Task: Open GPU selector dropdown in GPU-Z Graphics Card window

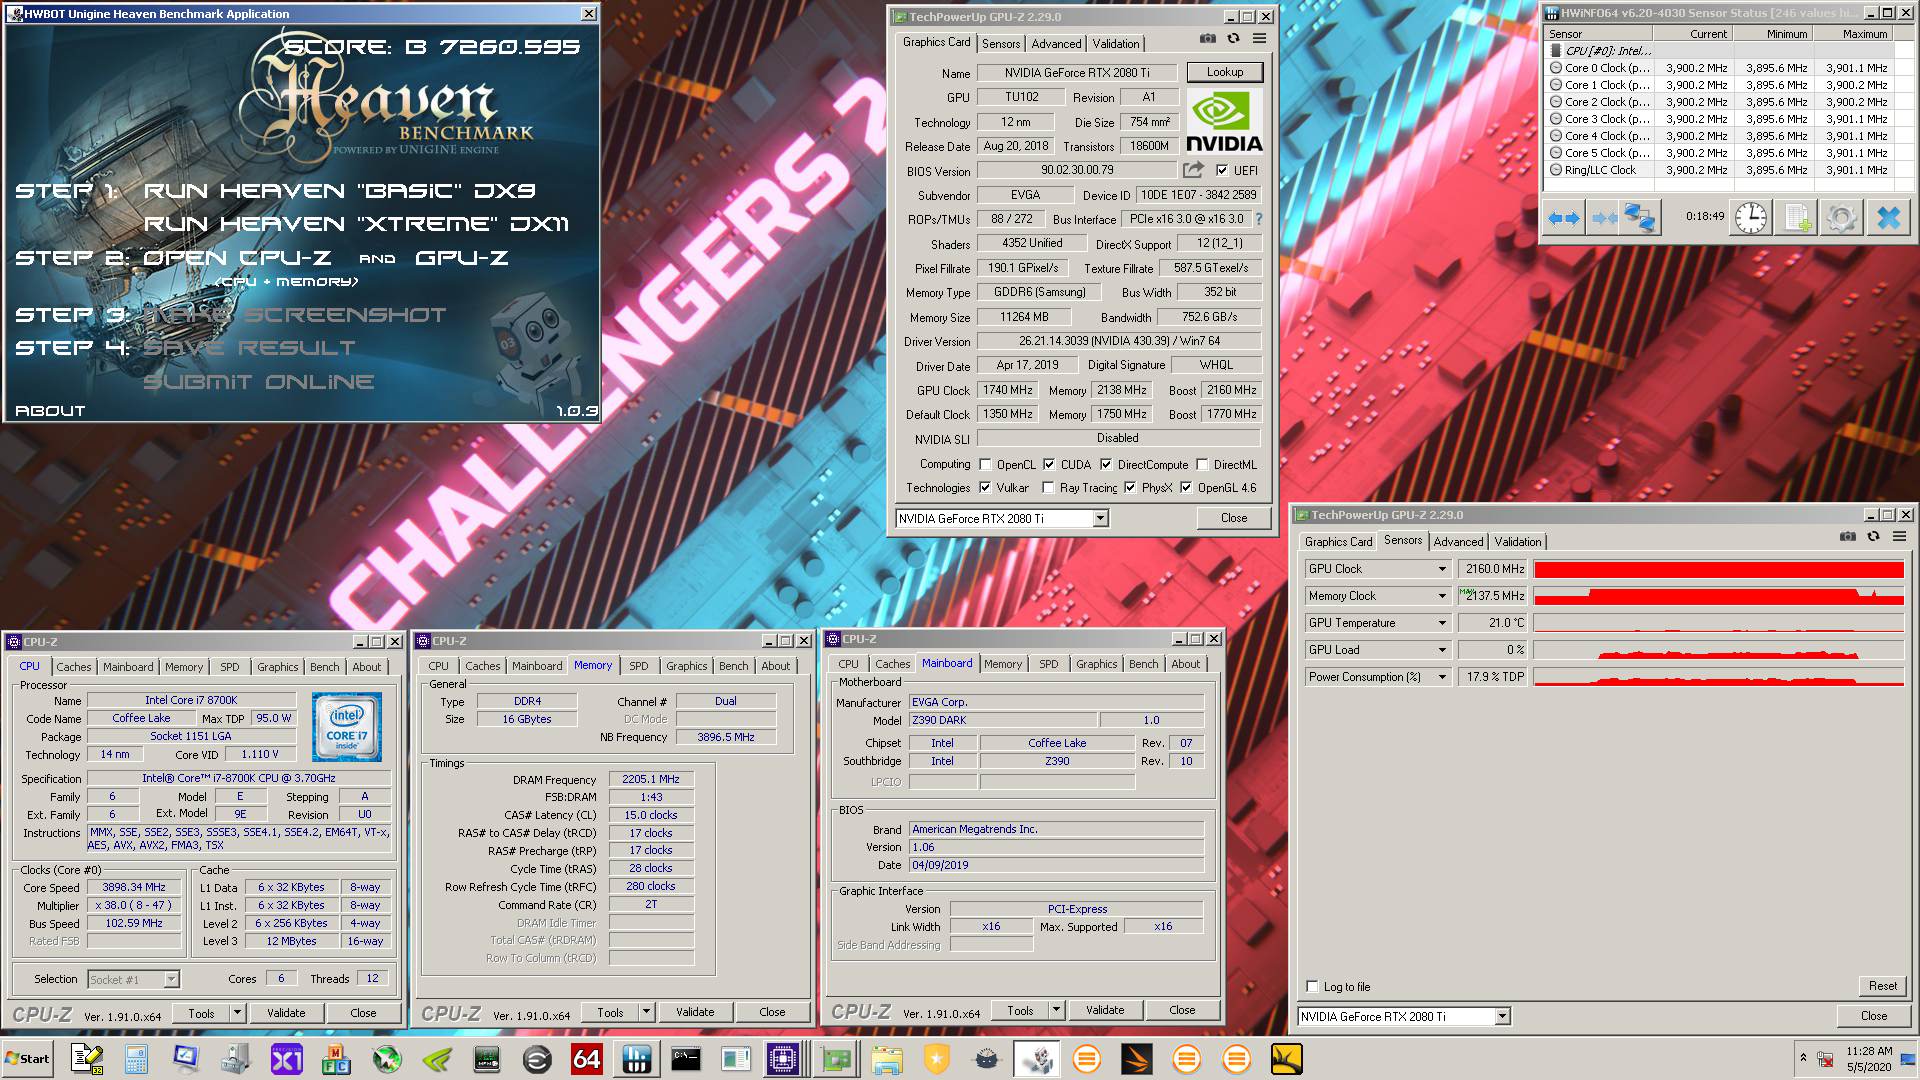Action: click(1100, 518)
